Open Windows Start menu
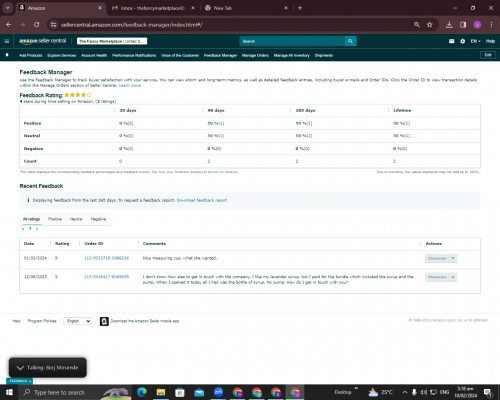 pyautogui.click(x=9, y=392)
